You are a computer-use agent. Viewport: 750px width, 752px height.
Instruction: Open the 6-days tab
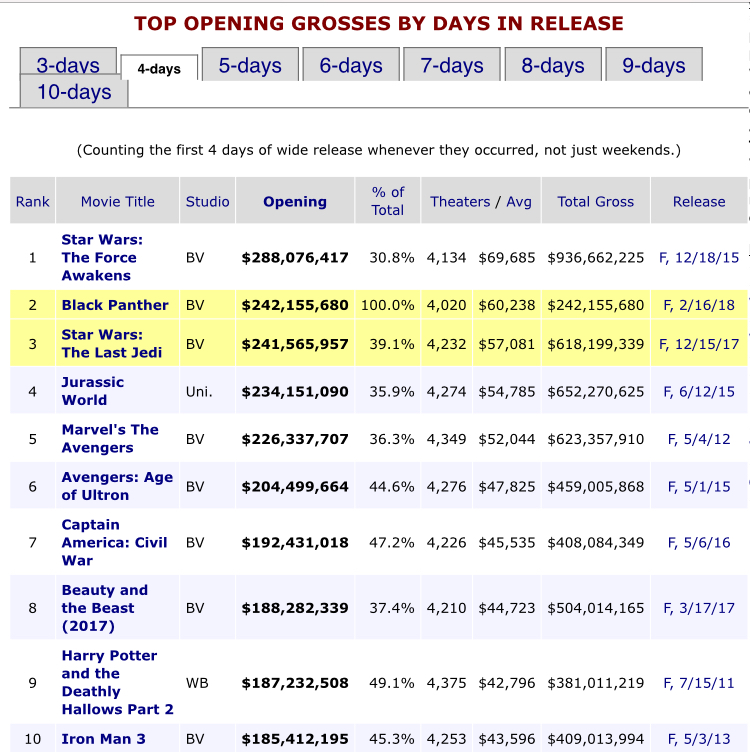coord(351,65)
